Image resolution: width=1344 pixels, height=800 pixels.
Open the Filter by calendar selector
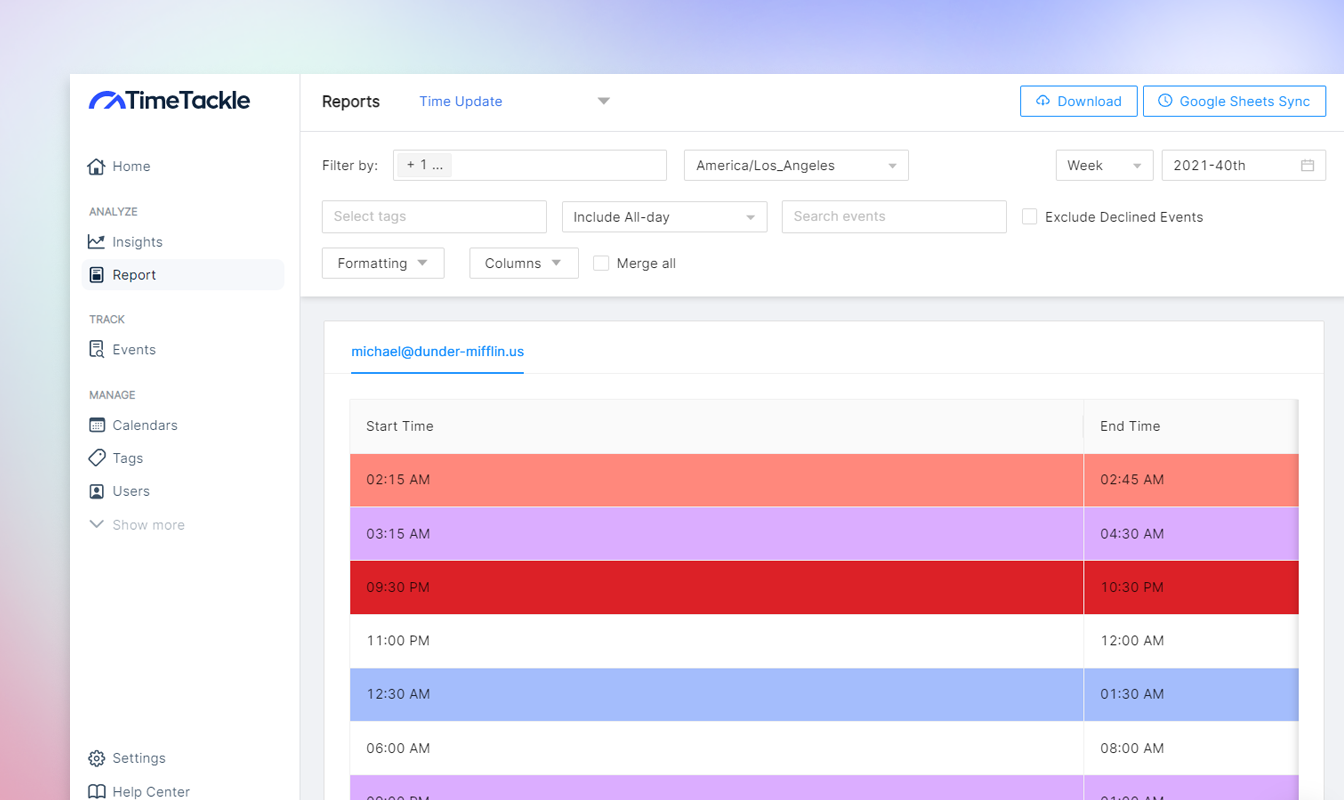[x=530, y=165]
